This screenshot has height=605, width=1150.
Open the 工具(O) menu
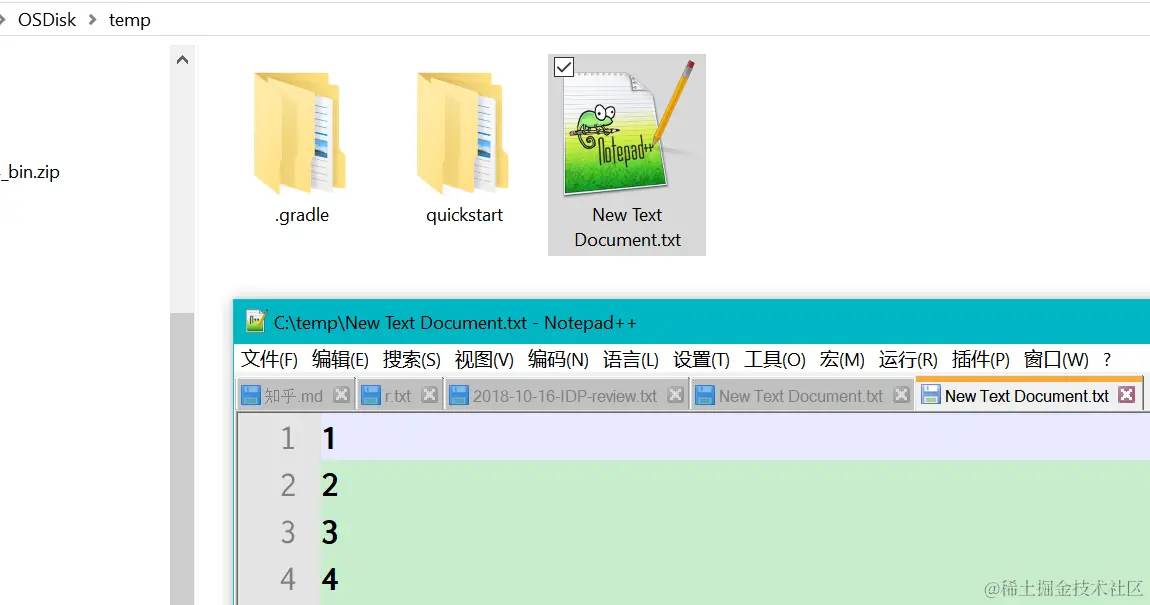(x=774, y=359)
